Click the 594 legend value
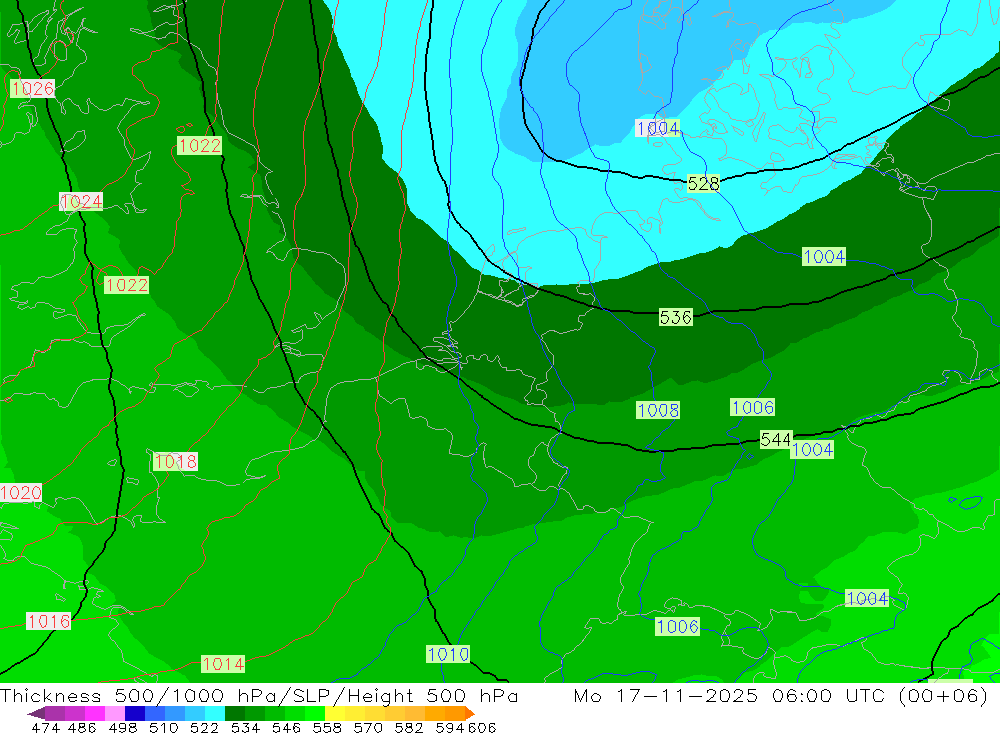 [450, 727]
